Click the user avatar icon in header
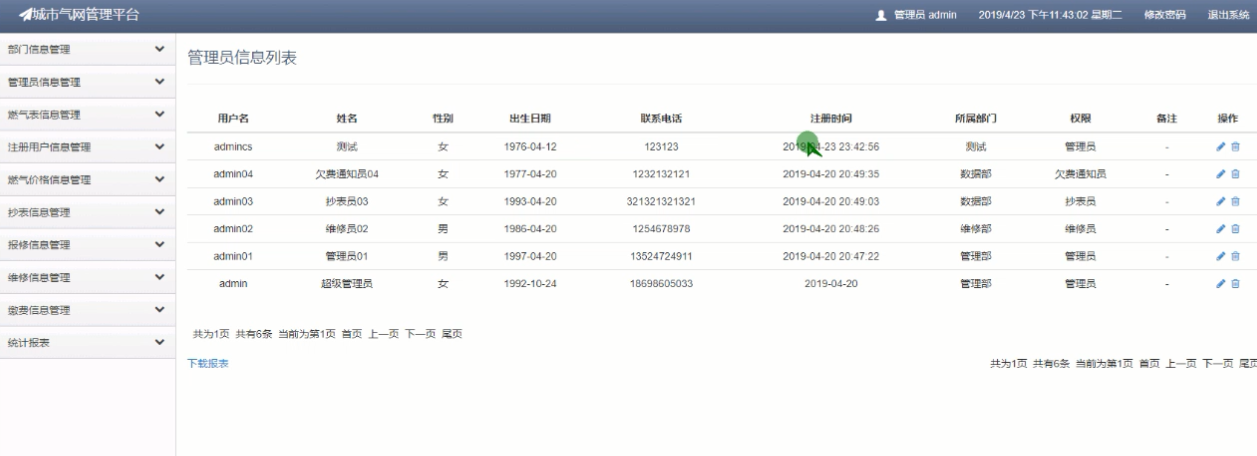This screenshot has width=1257, height=456. point(881,15)
